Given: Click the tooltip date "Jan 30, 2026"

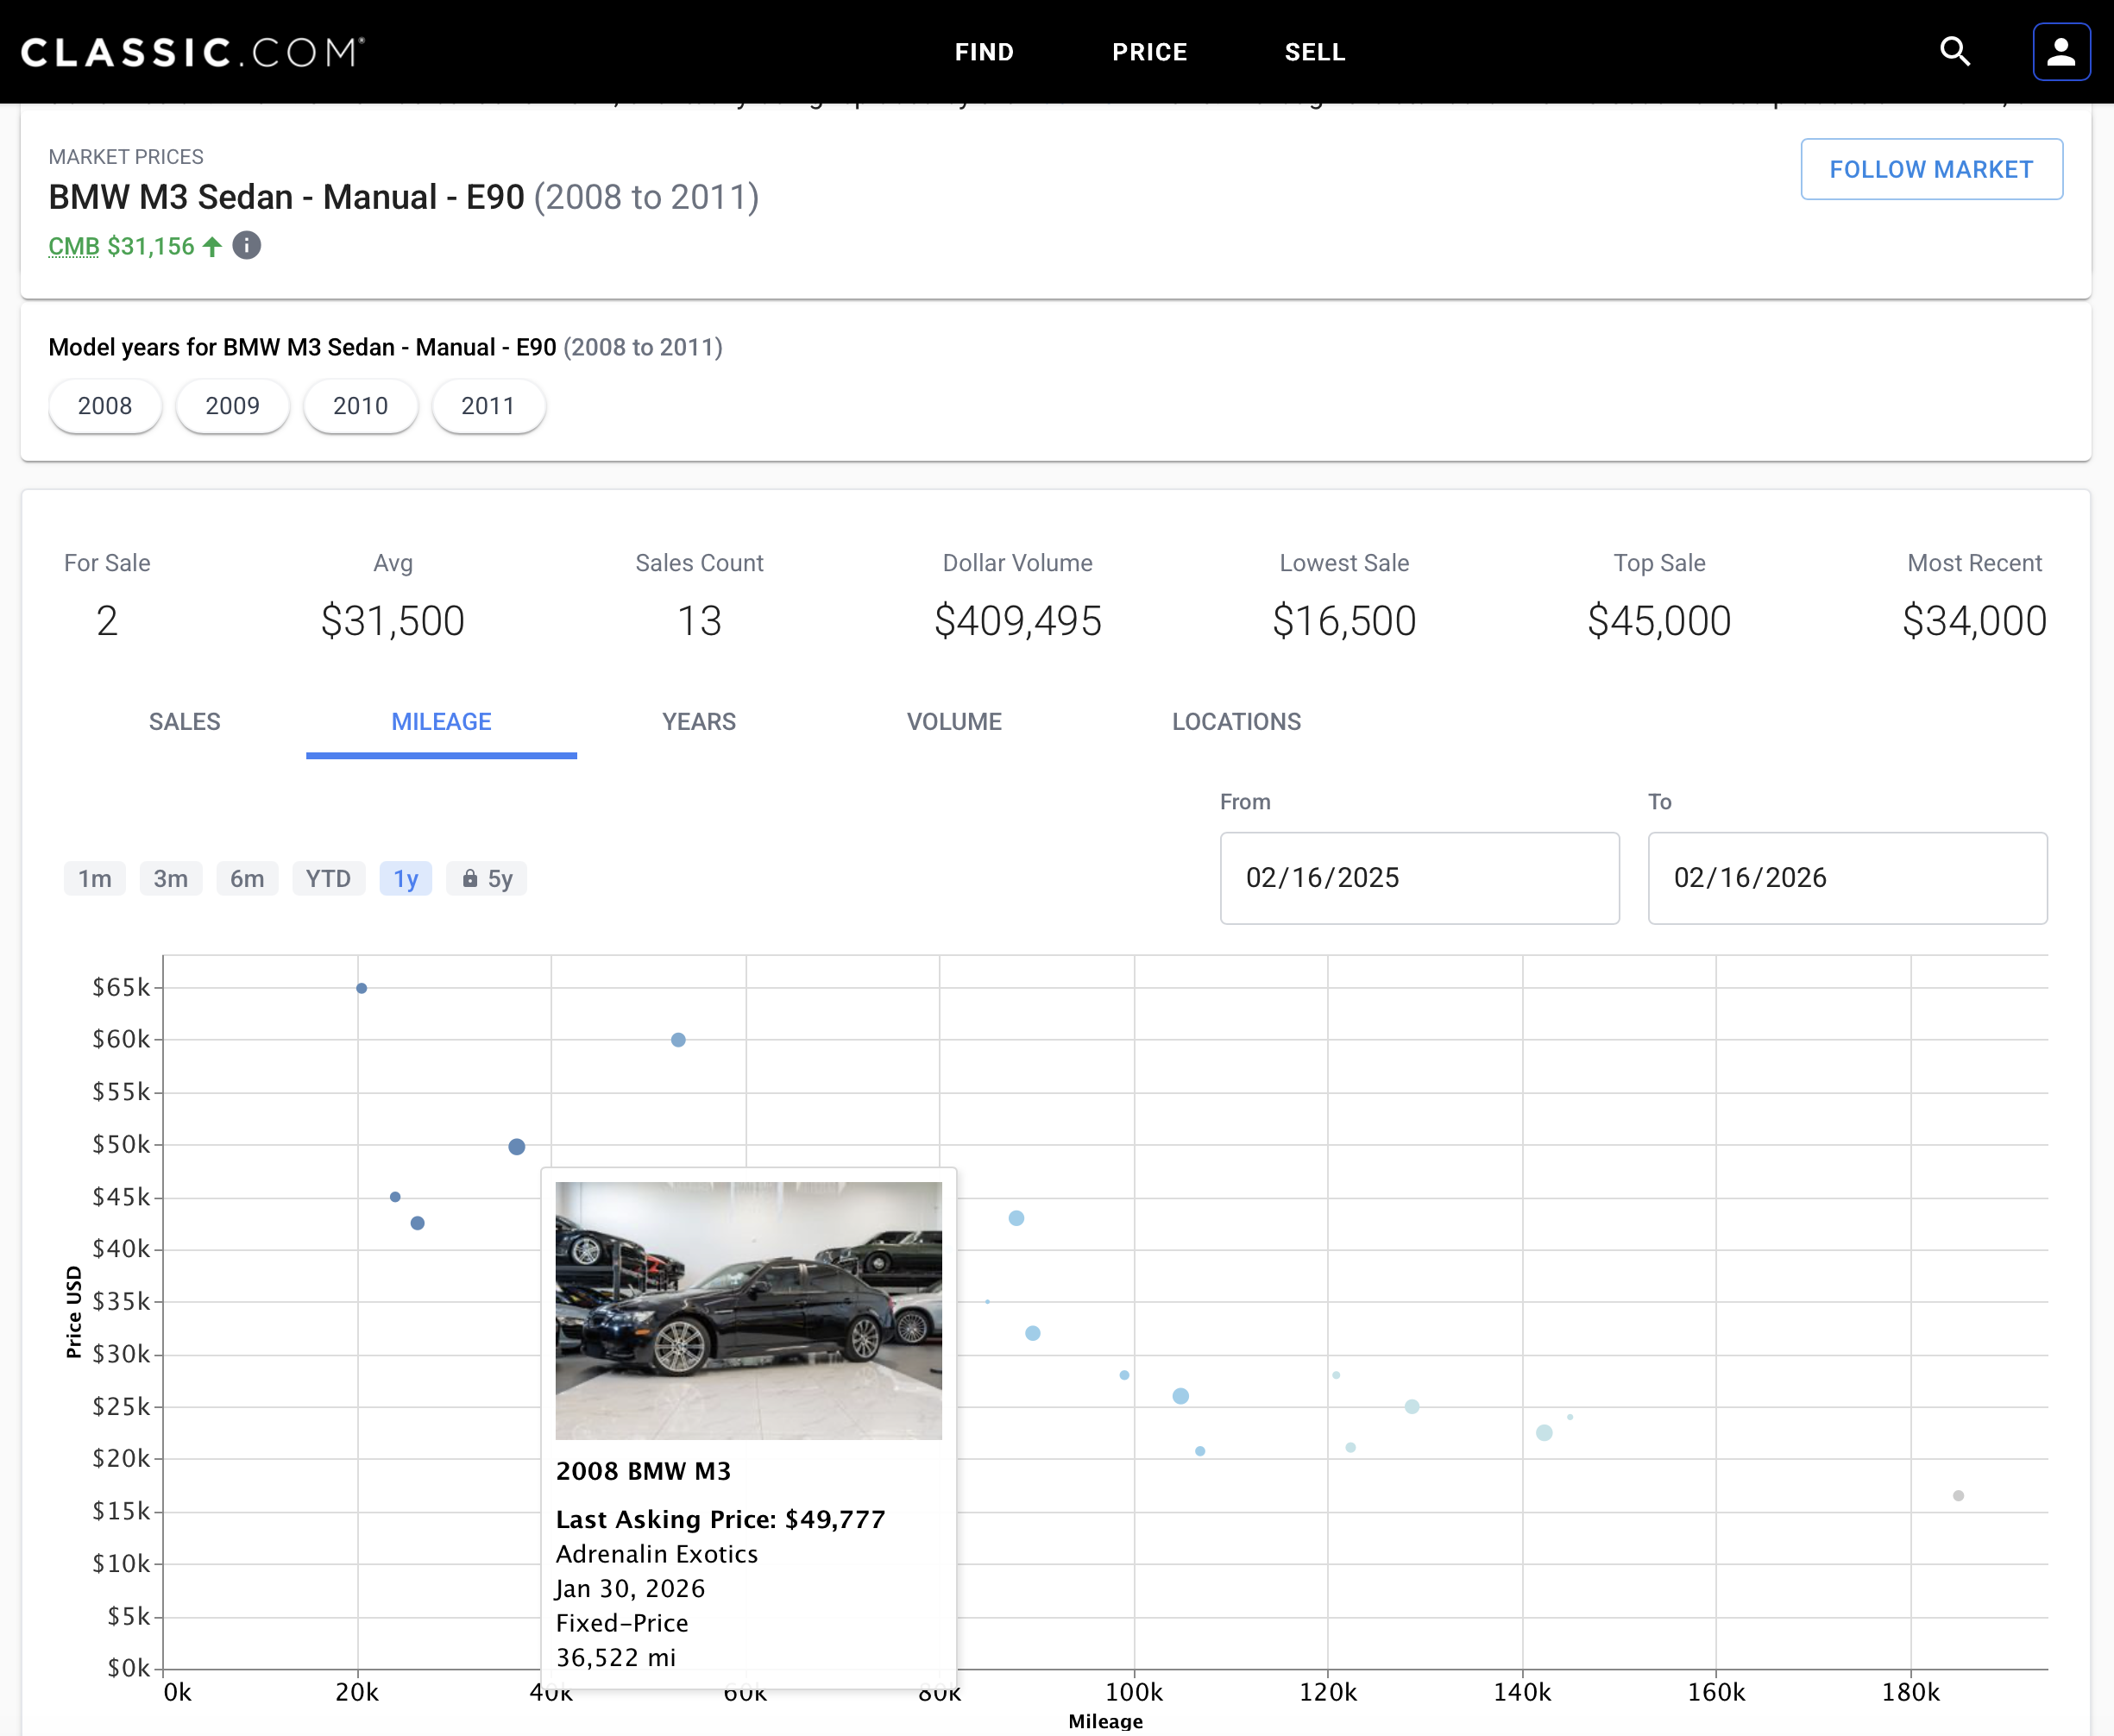Looking at the screenshot, I should click(631, 1588).
